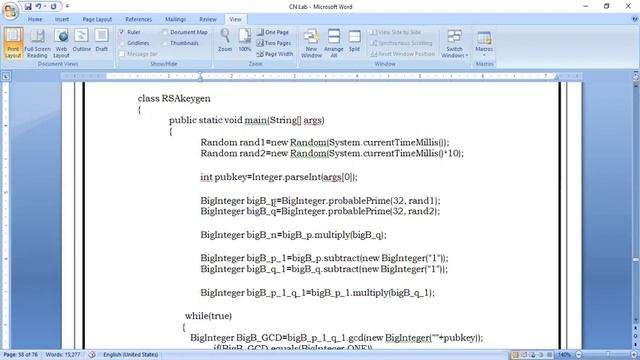
Task: Click Web Layout status bar icon
Action: [x=533, y=355]
